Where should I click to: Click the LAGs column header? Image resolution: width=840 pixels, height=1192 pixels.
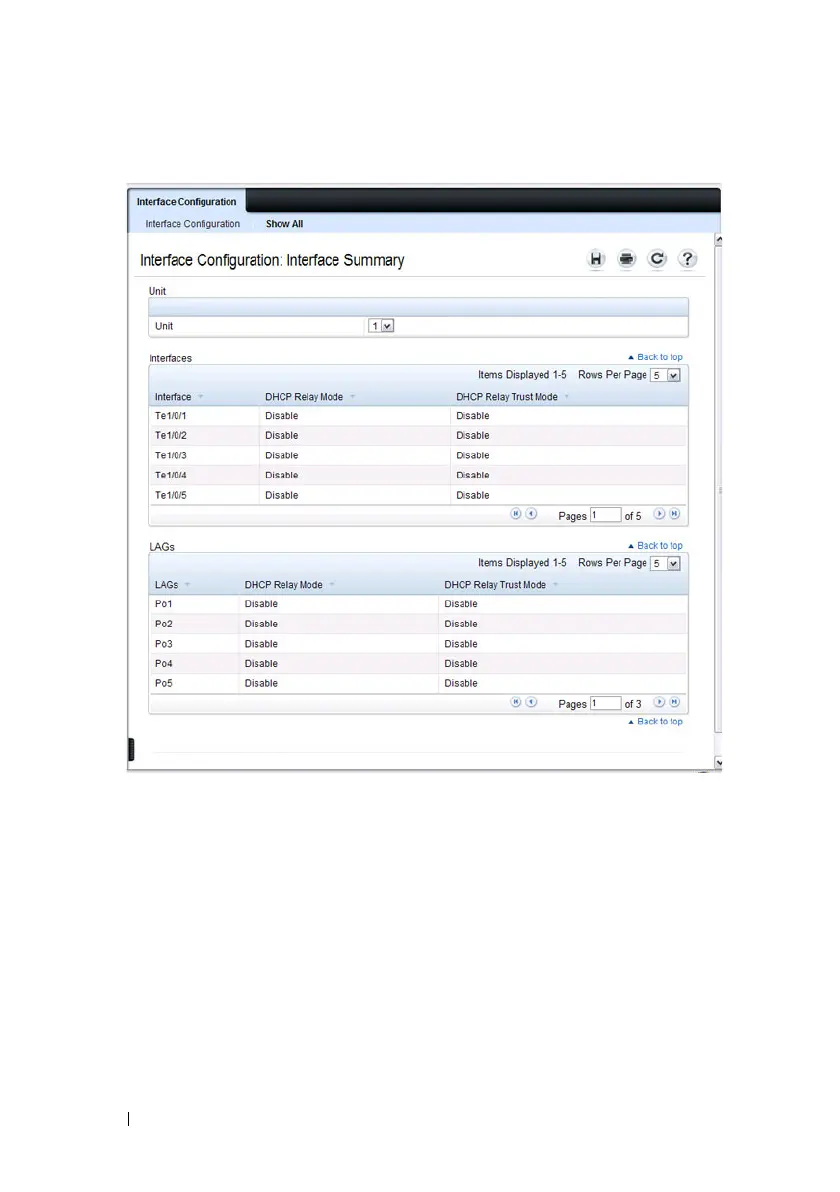tap(166, 585)
